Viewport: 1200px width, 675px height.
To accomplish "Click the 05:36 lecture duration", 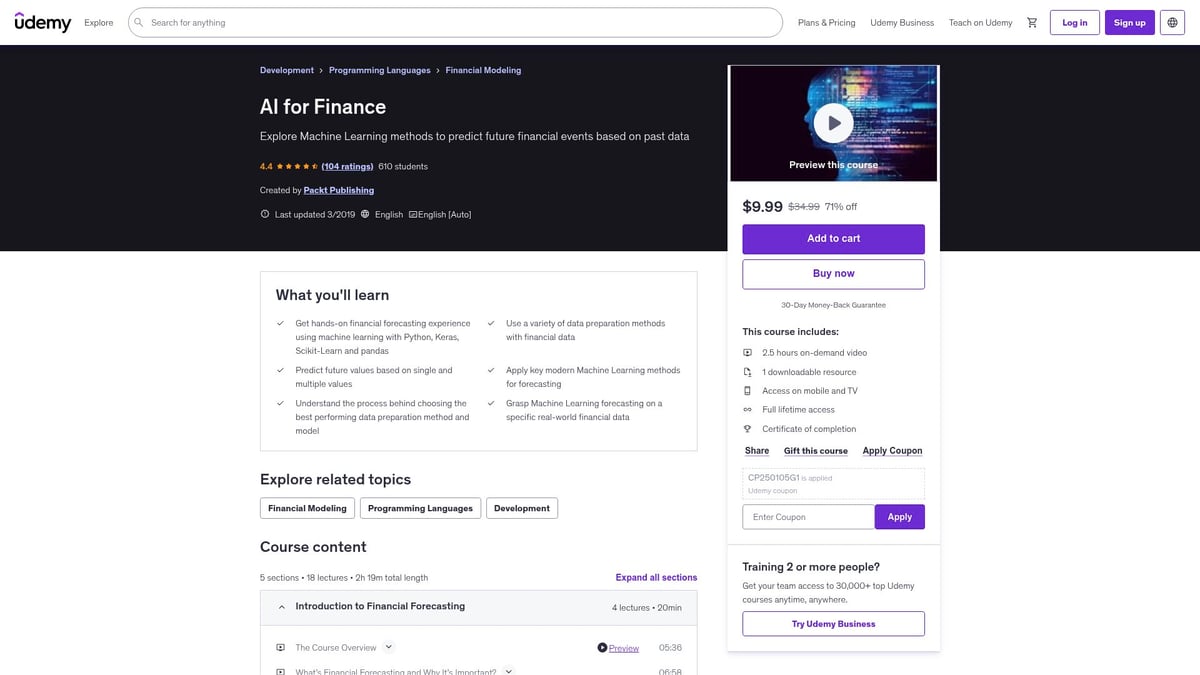I will tap(670, 648).
